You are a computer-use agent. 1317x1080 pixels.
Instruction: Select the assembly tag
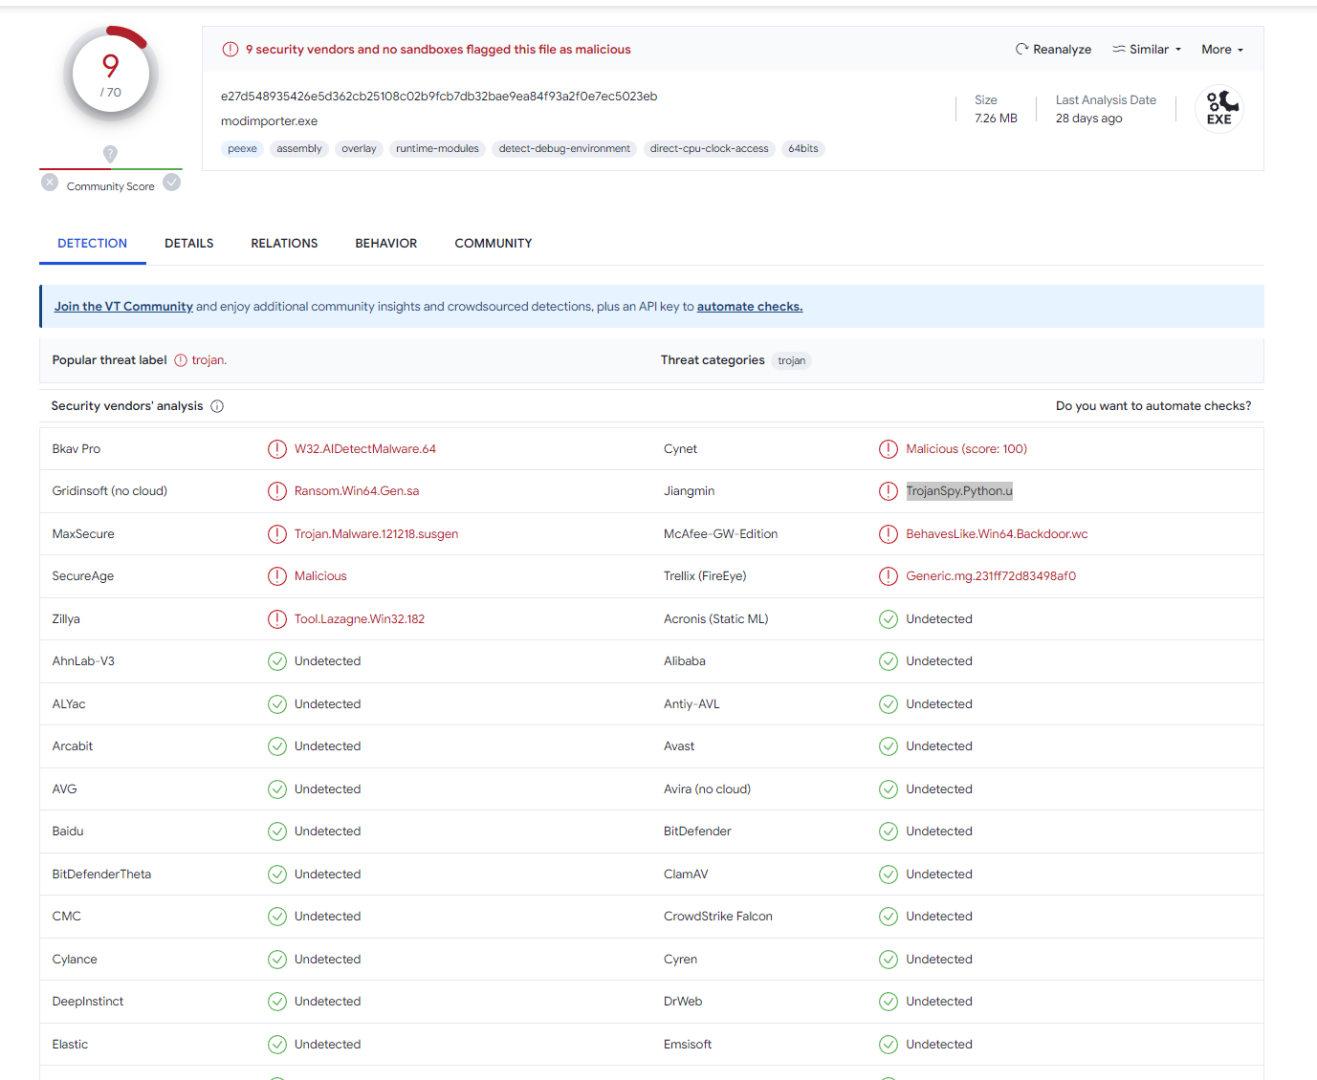click(299, 149)
